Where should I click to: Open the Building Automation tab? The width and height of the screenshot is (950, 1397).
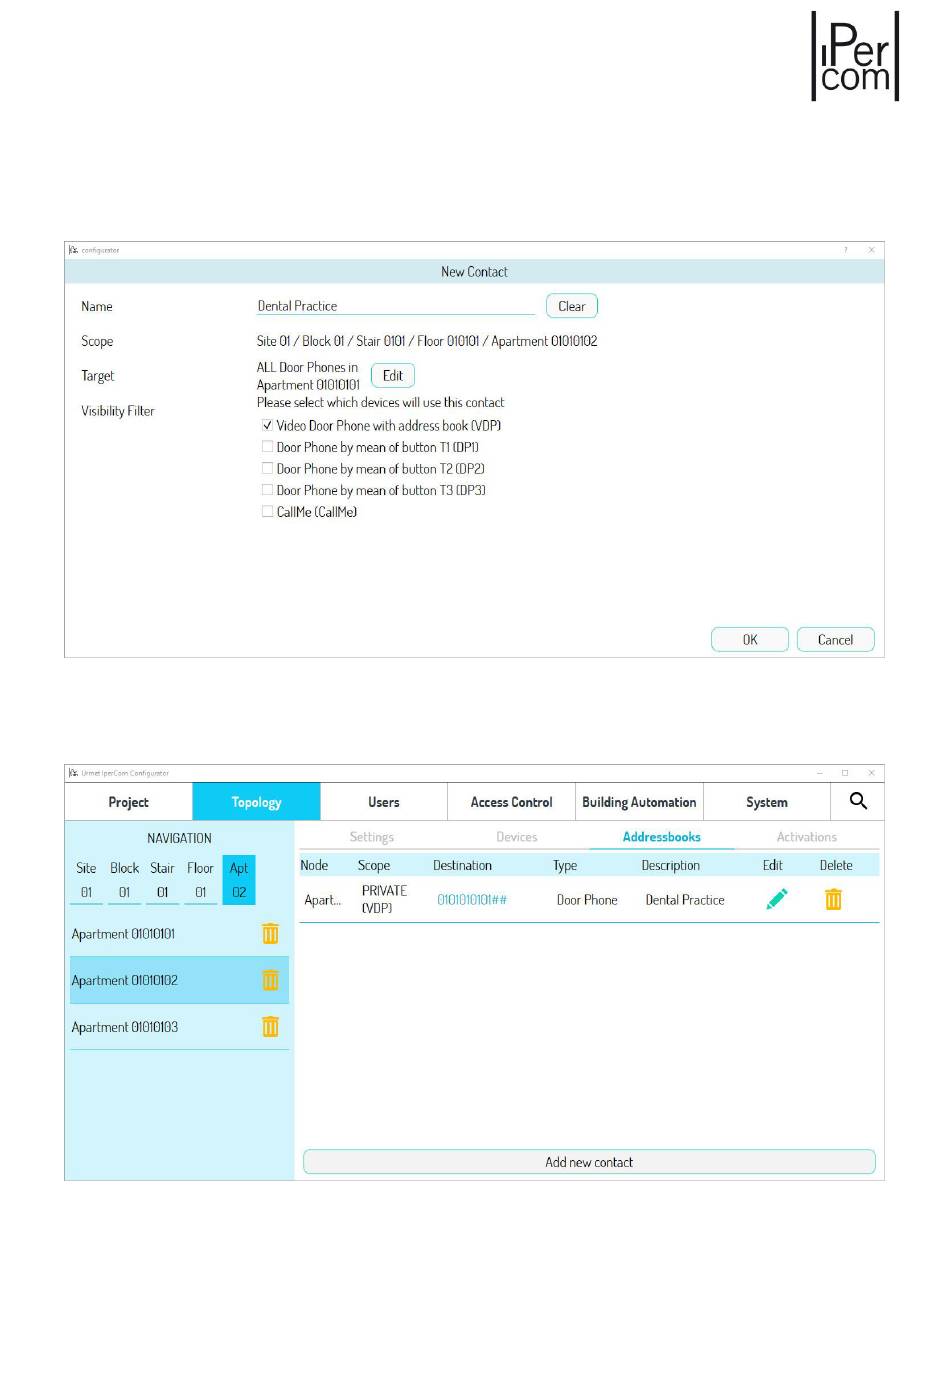pos(639,802)
